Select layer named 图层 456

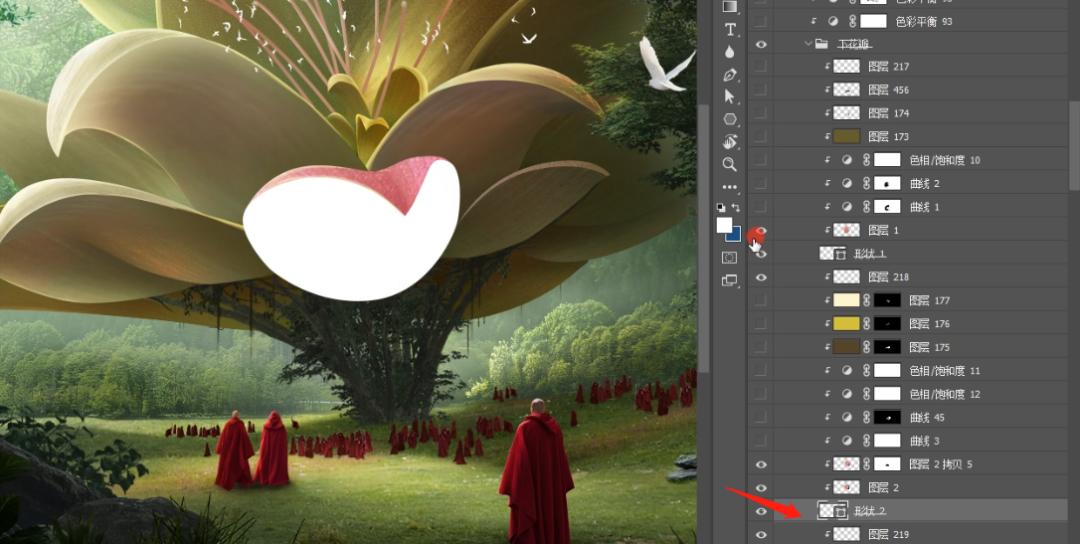coord(889,90)
